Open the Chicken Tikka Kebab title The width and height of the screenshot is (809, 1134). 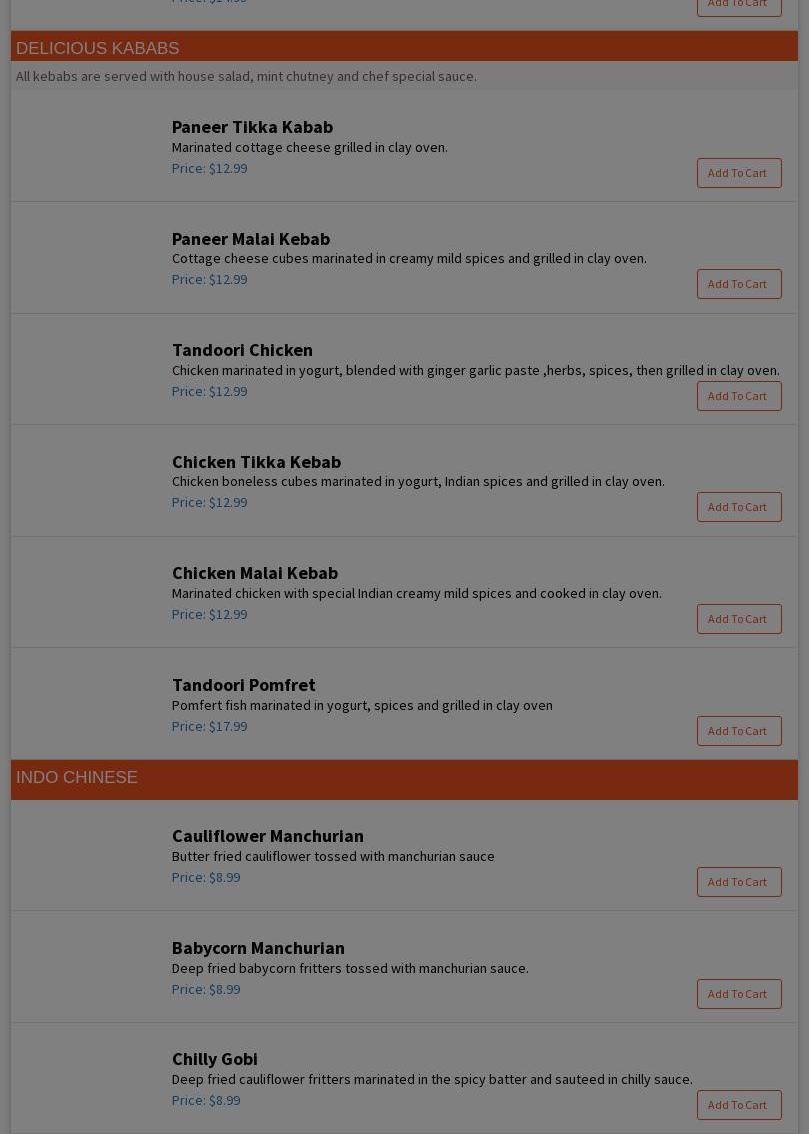(x=256, y=461)
